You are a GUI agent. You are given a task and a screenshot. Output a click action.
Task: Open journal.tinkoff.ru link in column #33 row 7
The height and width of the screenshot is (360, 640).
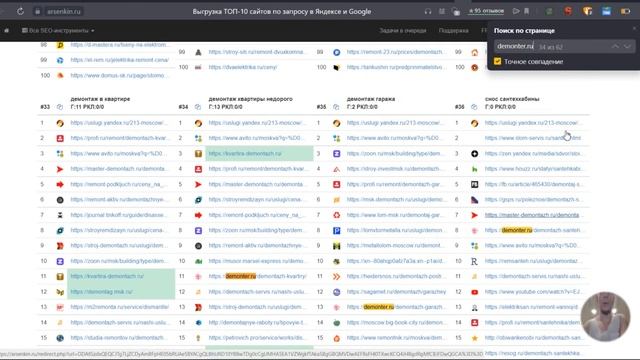pos(118,215)
